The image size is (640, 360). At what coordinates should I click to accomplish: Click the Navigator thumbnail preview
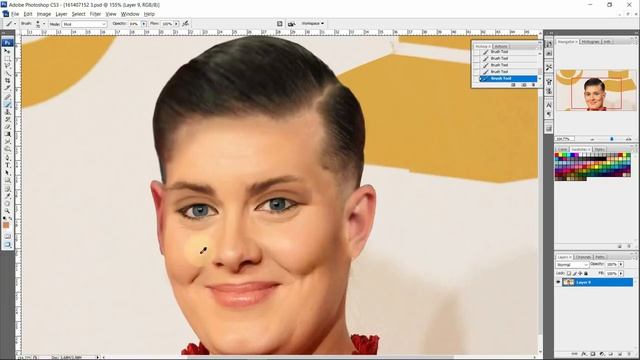tap(596, 90)
